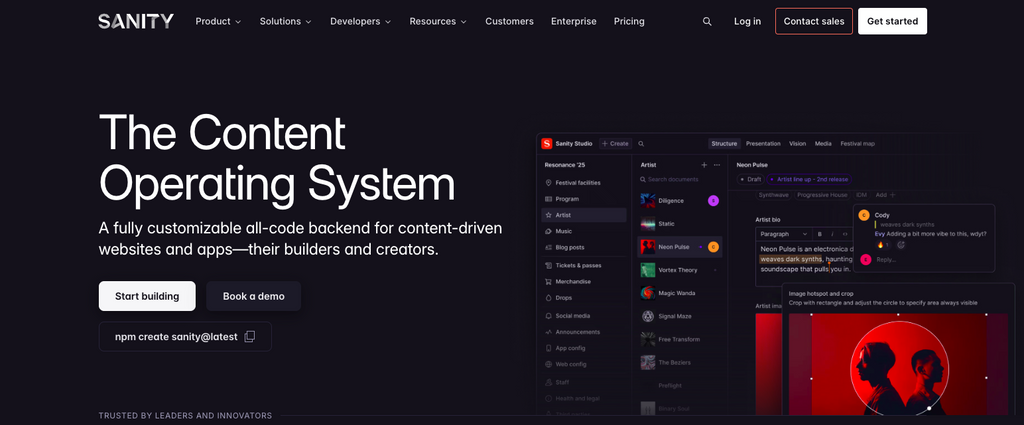Click the Log in link
The height and width of the screenshot is (425, 1024).
(x=747, y=22)
